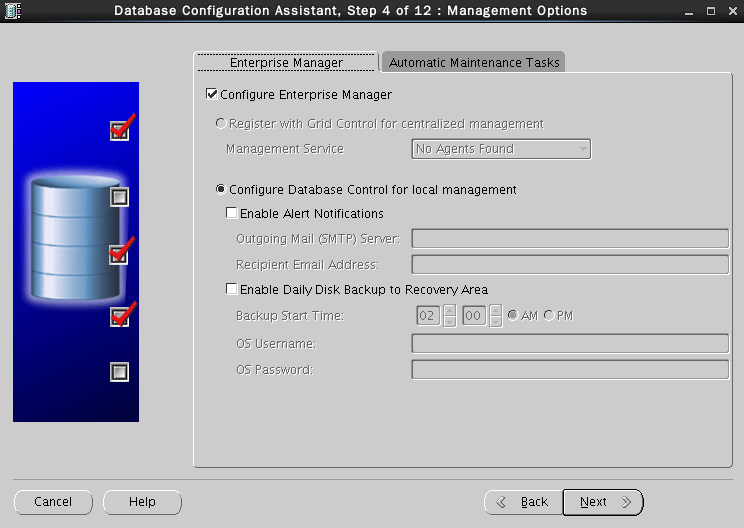This screenshot has height=528, width=744.
Task: Enable Alert Notifications checkbox
Action: (232, 213)
